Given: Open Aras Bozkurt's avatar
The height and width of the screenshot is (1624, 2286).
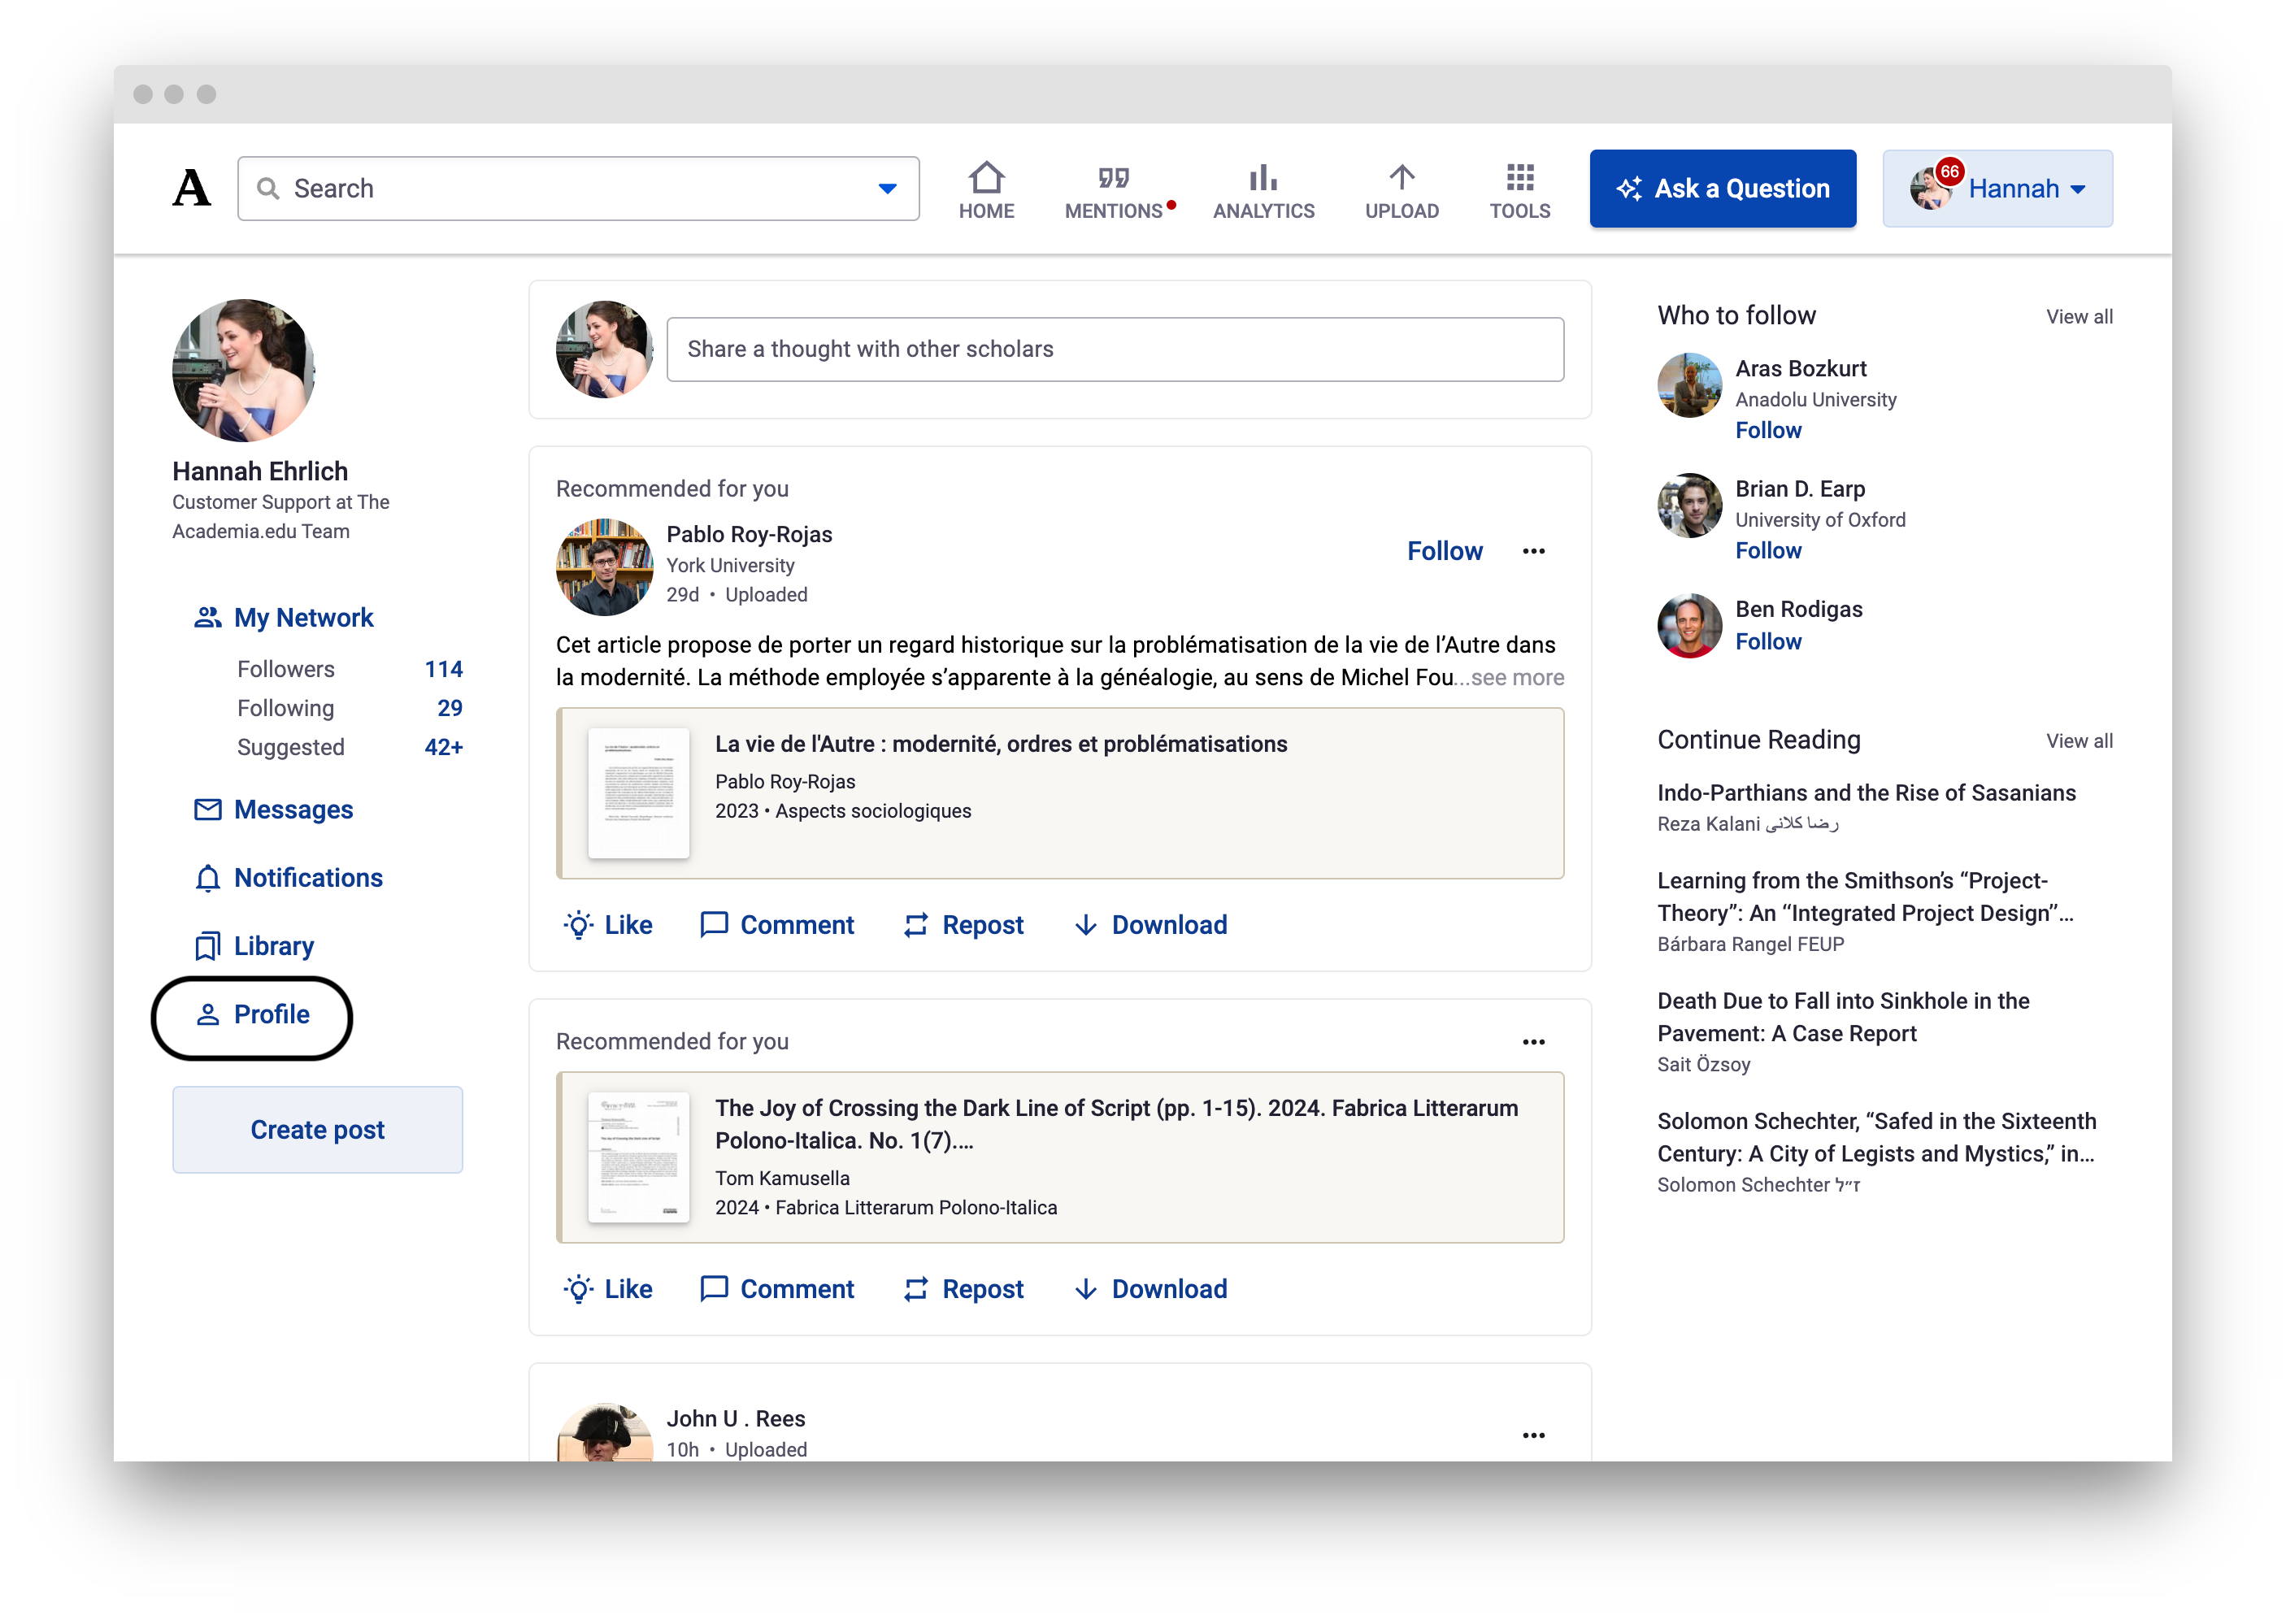Looking at the screenshot, I should 1689,385.
